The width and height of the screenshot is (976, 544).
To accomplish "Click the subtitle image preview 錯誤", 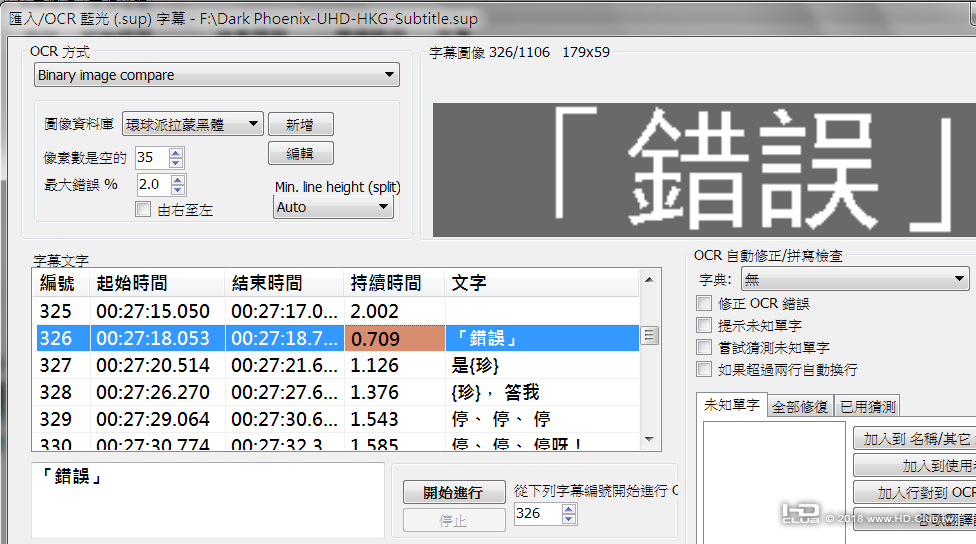I will click(x=705, y=169).
